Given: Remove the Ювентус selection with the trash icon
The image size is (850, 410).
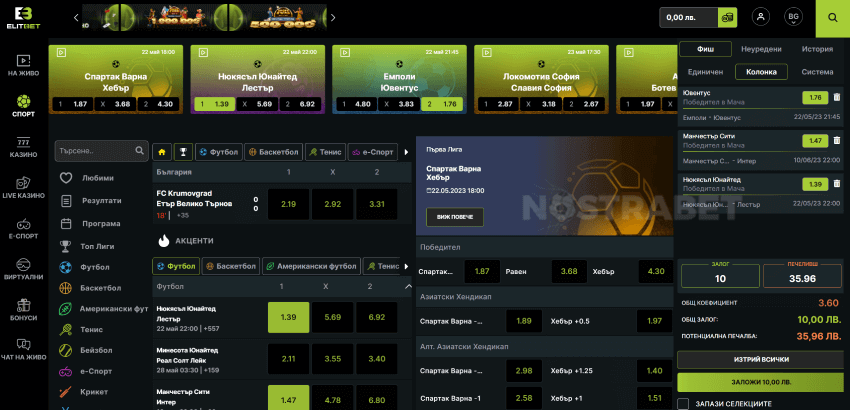Looking at the screenshot, I should click(836, 98).
